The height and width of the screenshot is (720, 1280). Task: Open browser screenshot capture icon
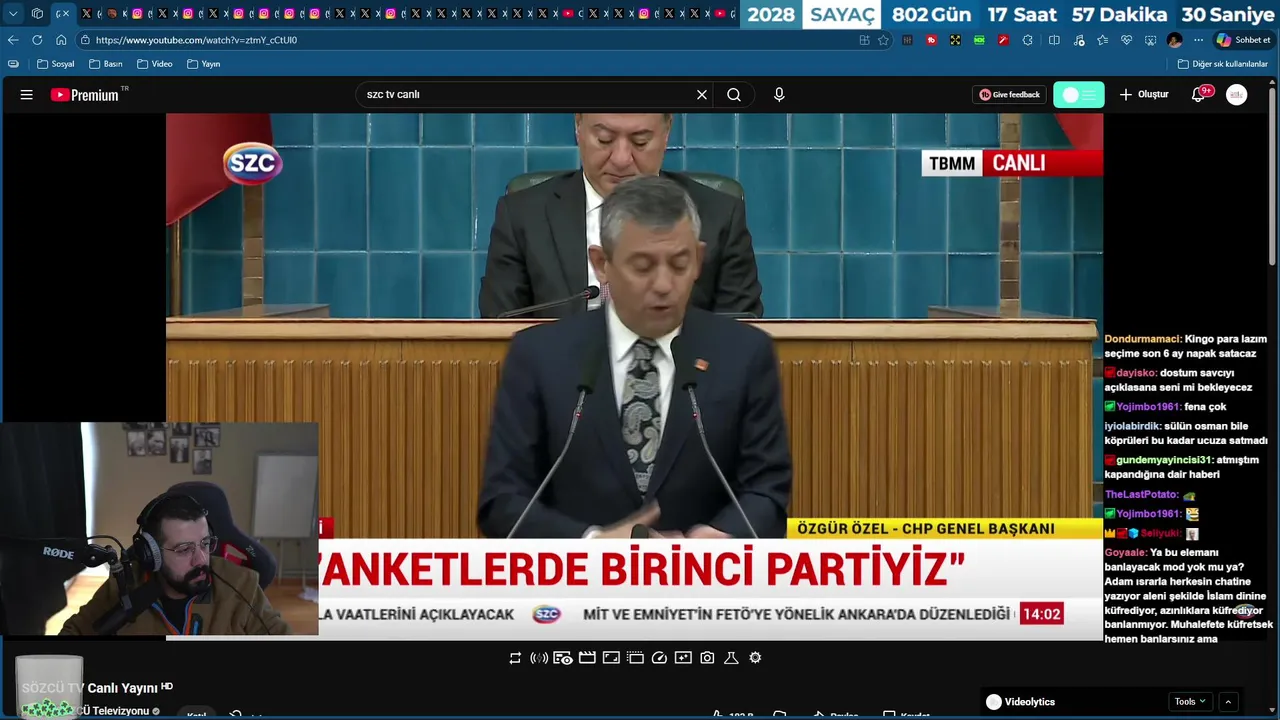click(1151, 40)
